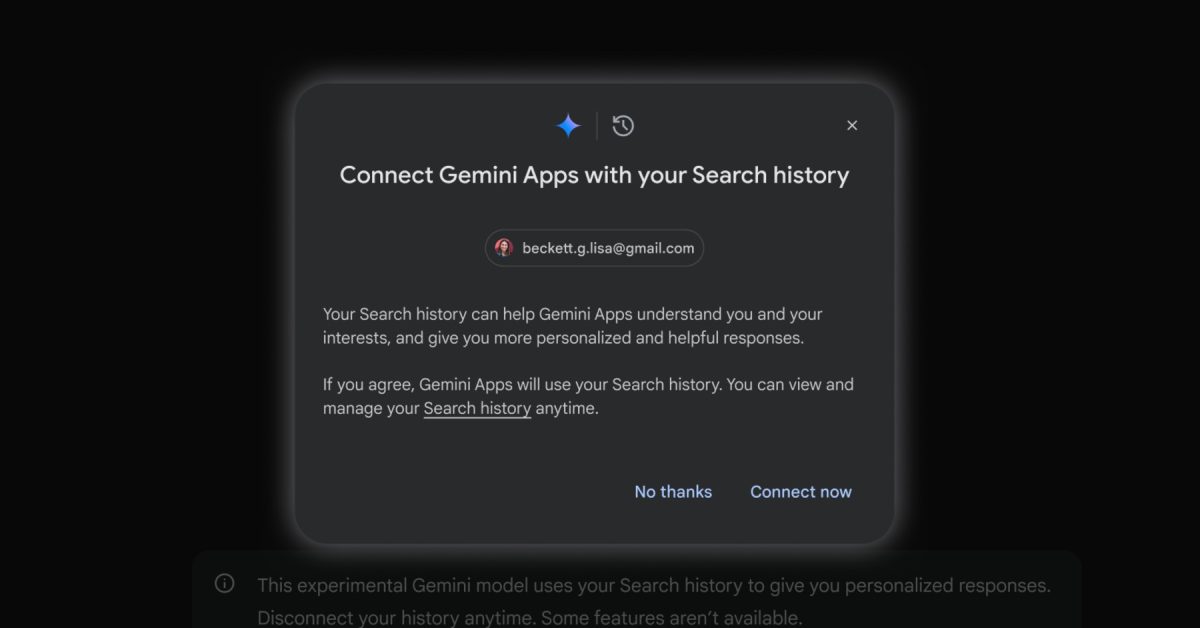Image resolution: width=1200 pixels, height=628 pixels.
Task: Click "Disconnect your history anytime" banner text
Action: click(x=398, y=617)
